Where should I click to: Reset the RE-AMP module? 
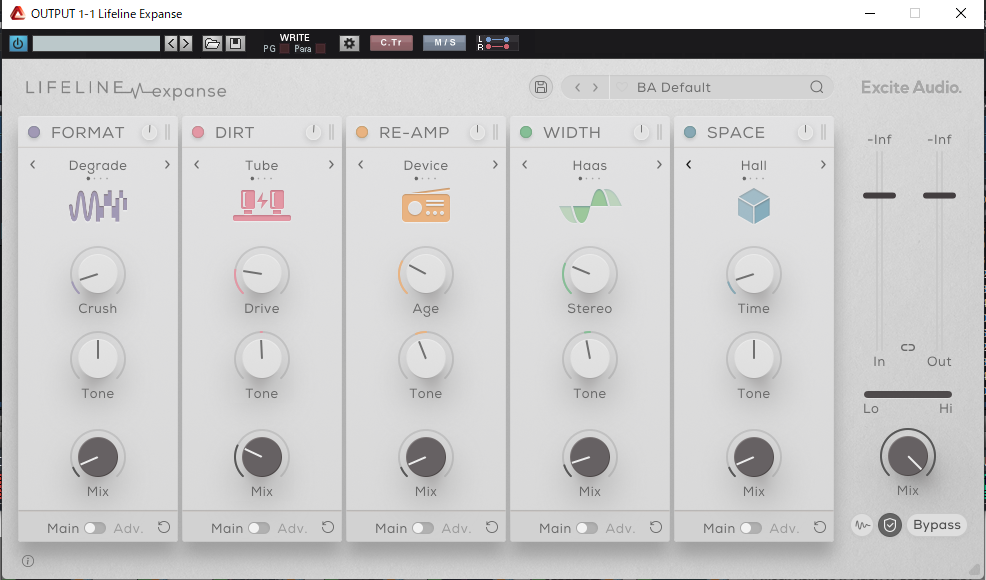[x=492, y=527]
